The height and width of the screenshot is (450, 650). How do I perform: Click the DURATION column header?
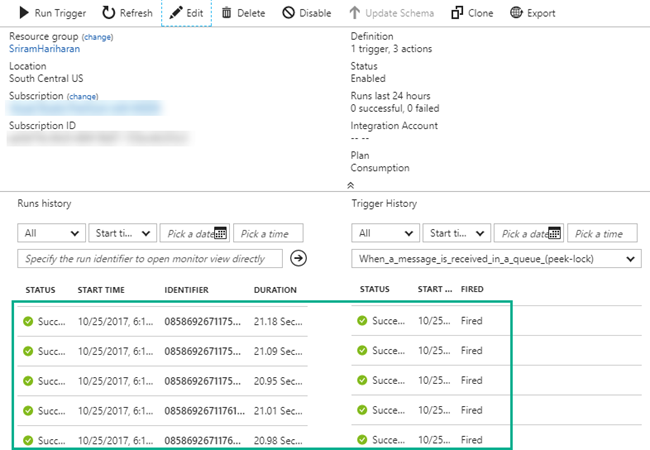275,290
